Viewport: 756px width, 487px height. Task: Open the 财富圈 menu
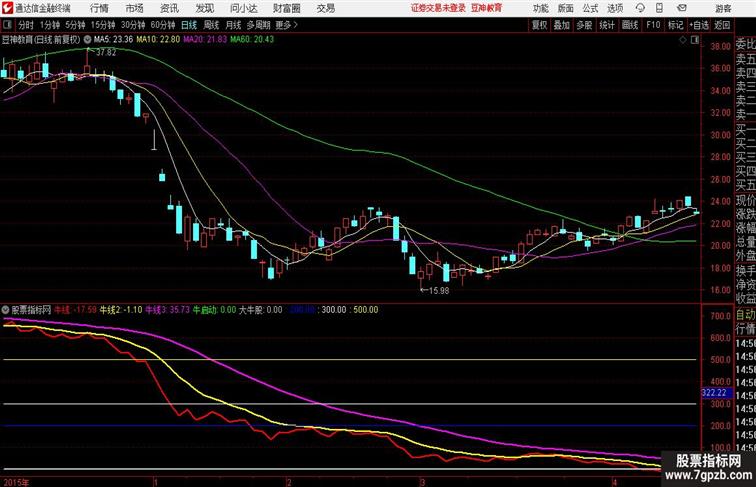tap(286, 8)
